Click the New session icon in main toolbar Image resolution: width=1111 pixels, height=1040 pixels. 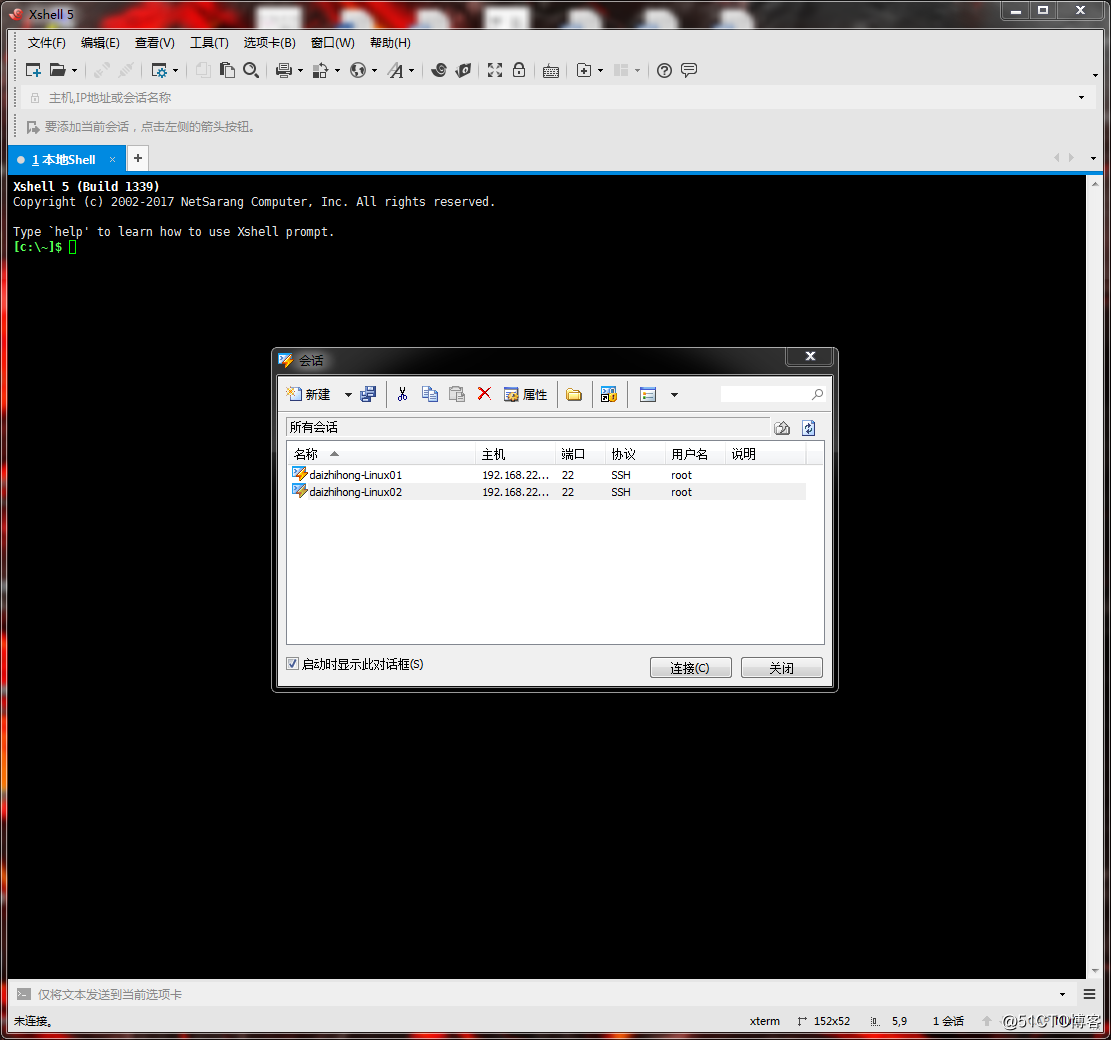(33, 70)
